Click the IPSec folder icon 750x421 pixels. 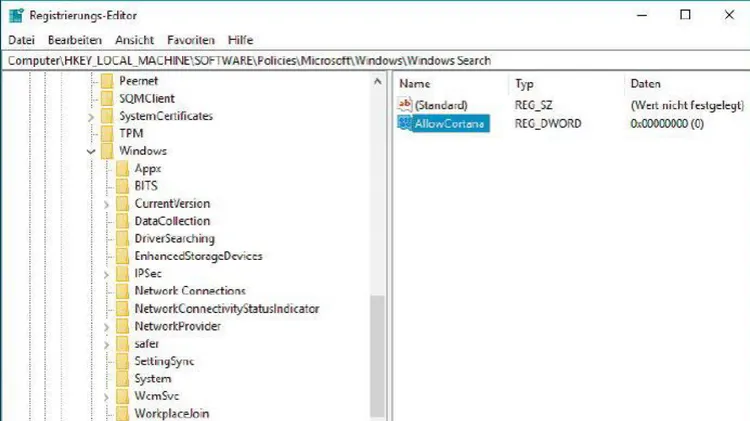click(122, 274)
